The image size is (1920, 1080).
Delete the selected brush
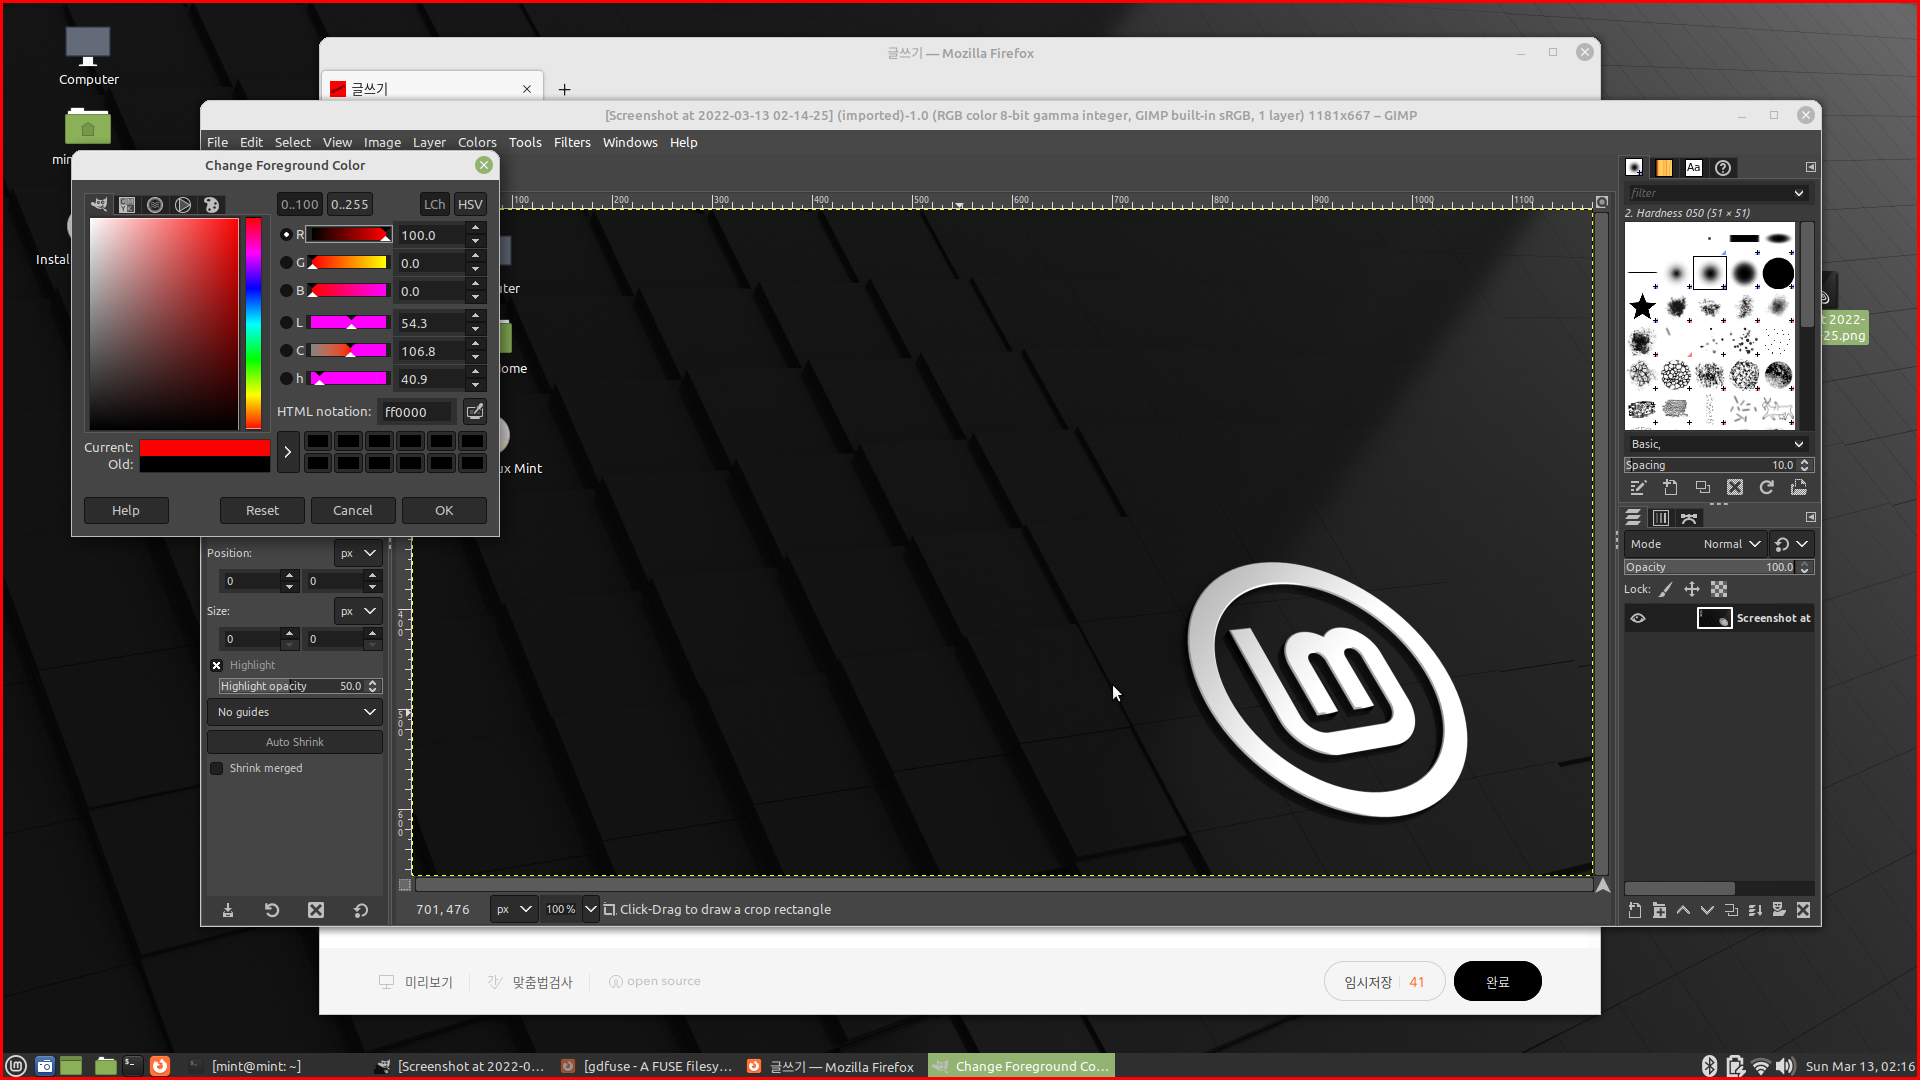point(1735,488)
